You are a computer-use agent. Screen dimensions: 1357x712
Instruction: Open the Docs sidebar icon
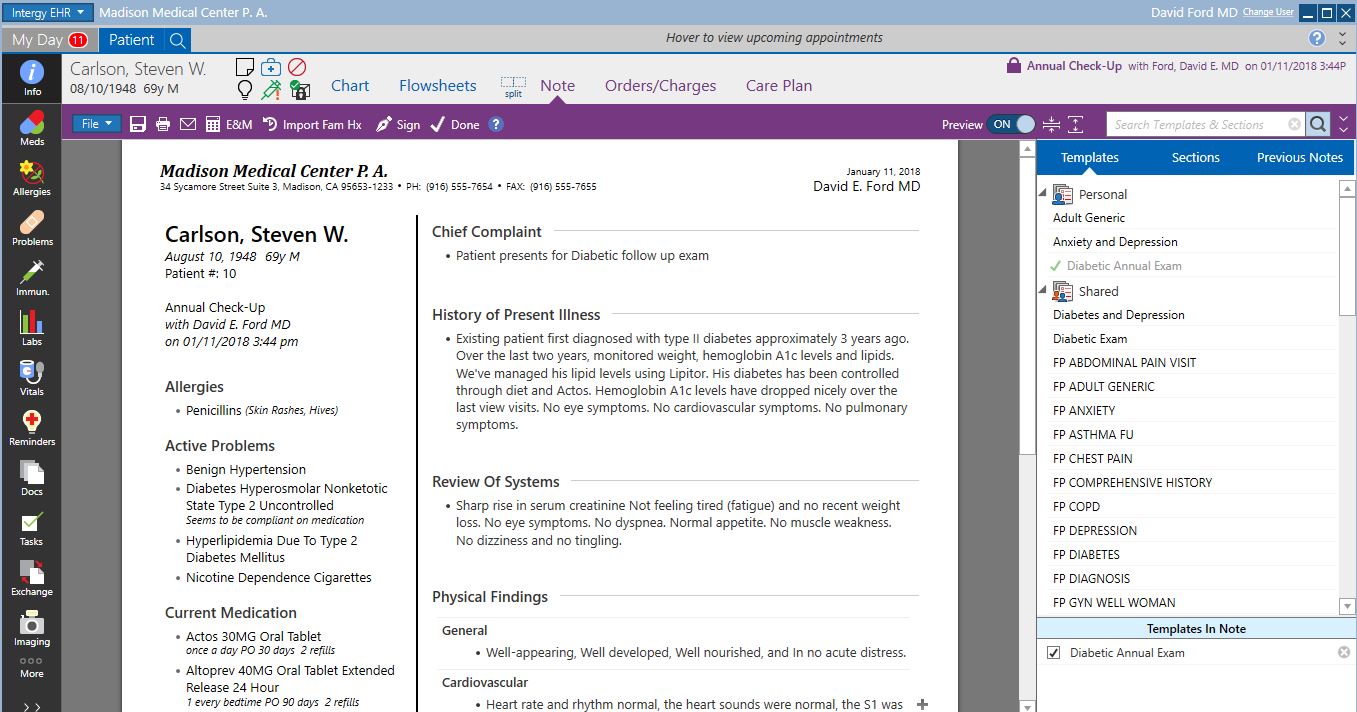[x=32, y=478]
